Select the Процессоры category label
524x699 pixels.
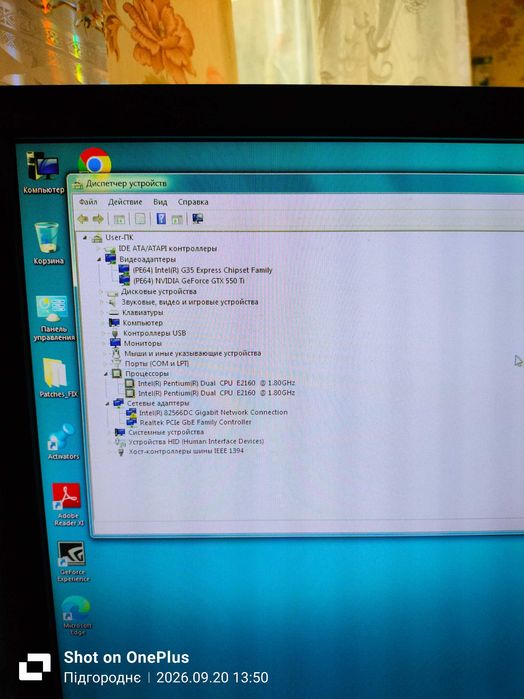click(x=147, y=374)
